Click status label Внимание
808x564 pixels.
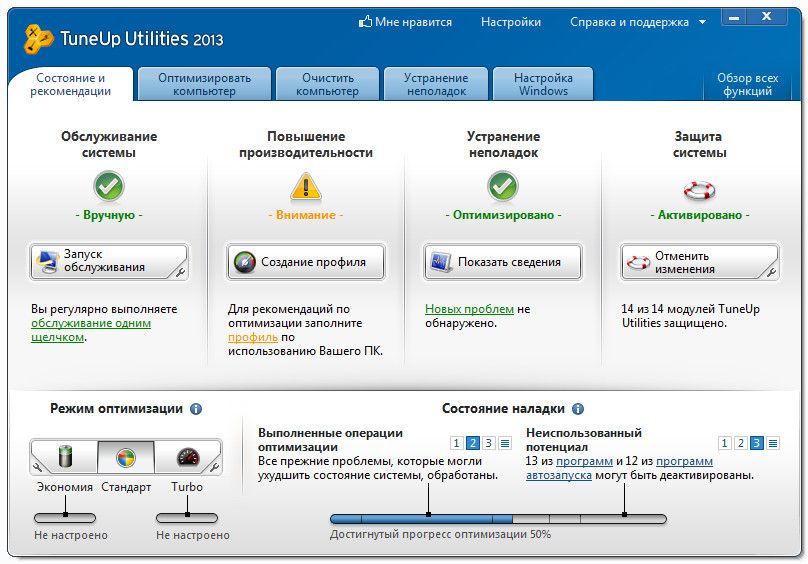click(306, 215)
